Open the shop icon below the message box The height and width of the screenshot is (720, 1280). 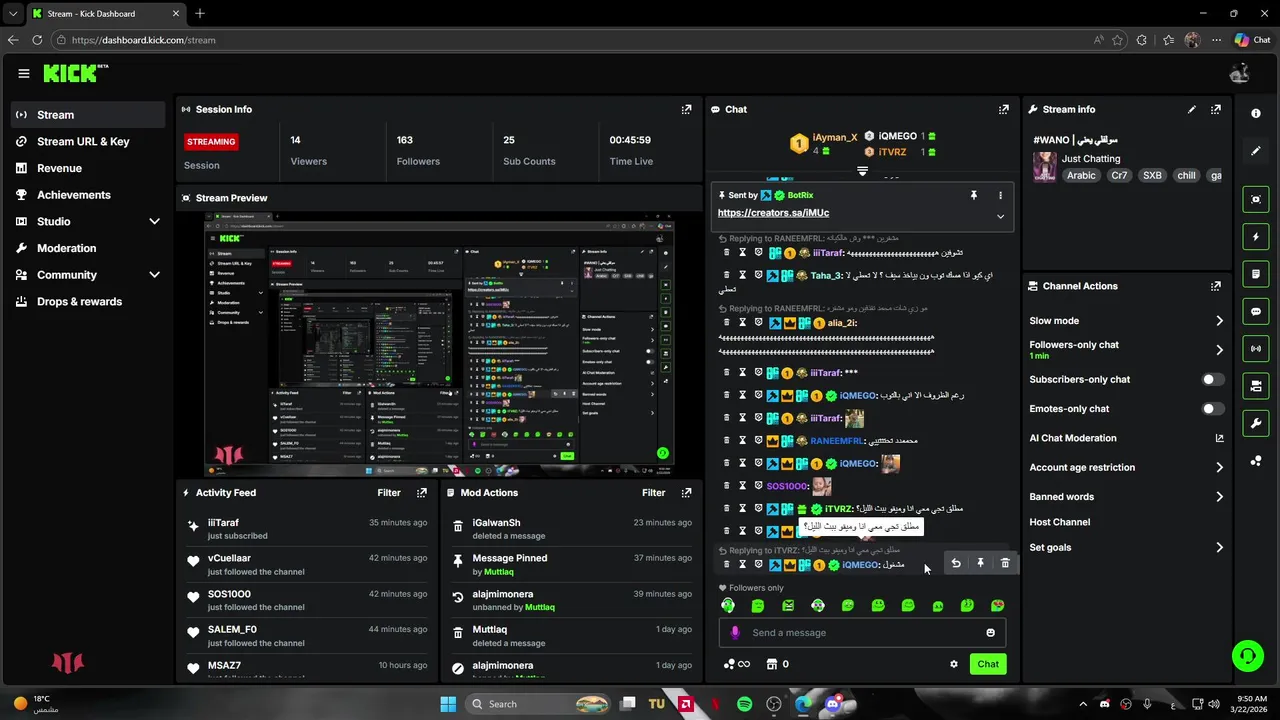(x=772, y=664)
